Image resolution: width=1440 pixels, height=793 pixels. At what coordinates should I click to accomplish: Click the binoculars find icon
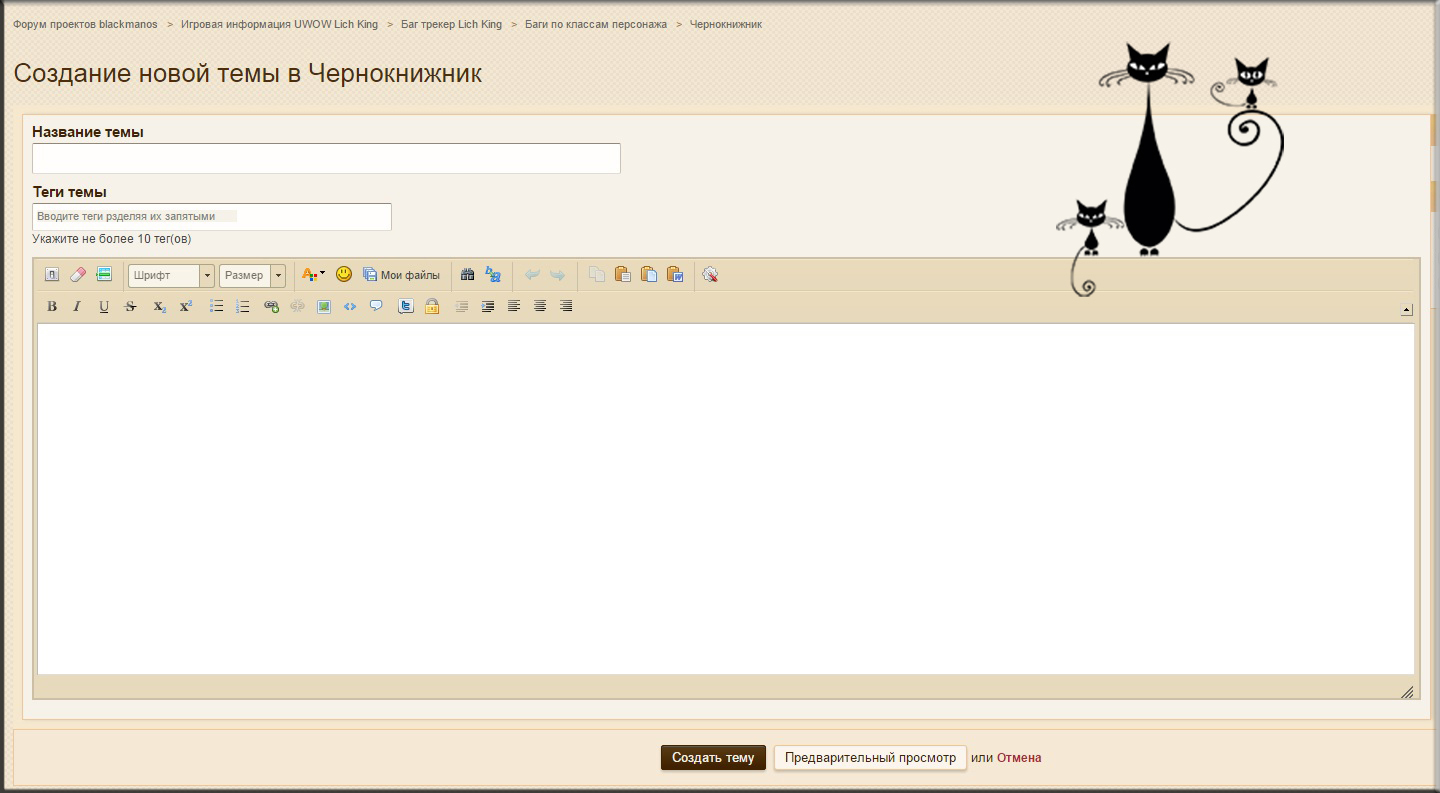(x=467, y=275)
